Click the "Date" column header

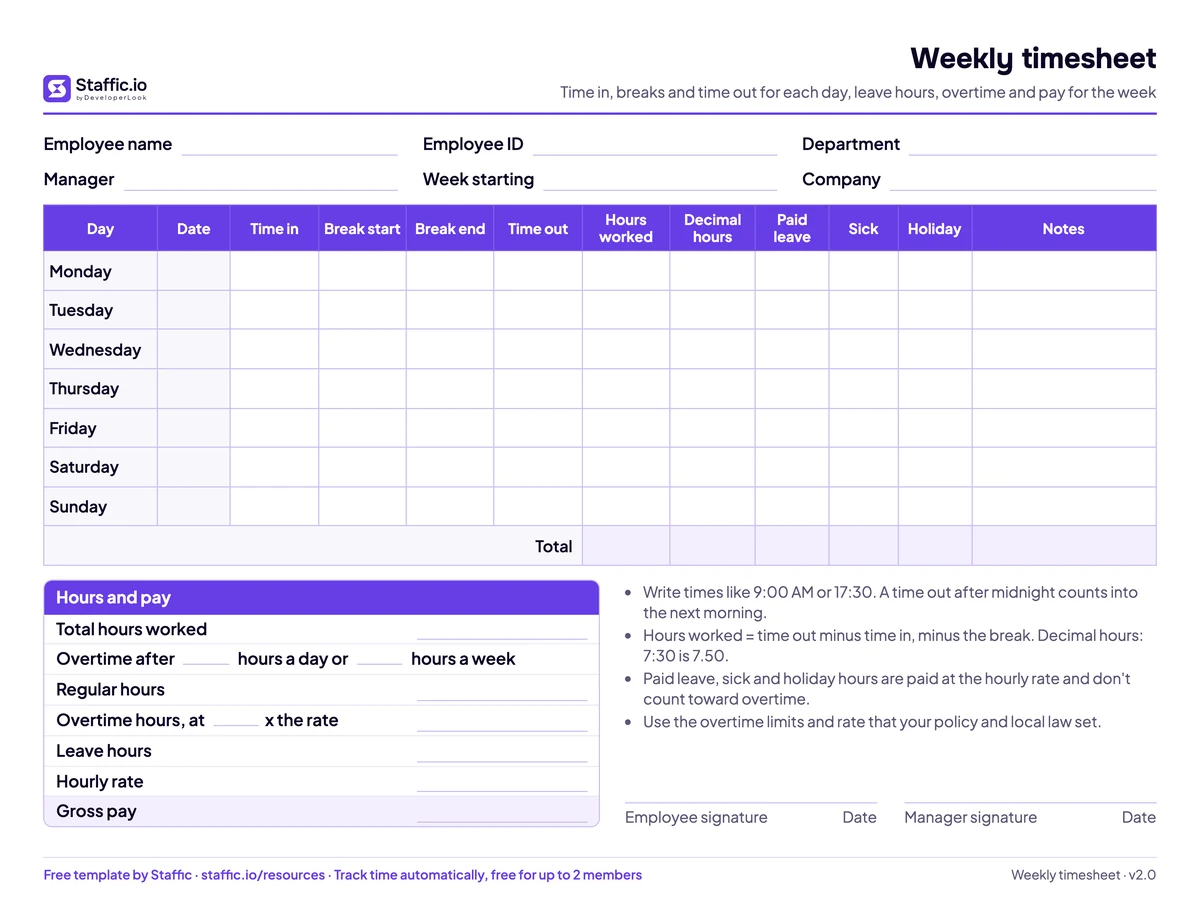click(193, 229)
